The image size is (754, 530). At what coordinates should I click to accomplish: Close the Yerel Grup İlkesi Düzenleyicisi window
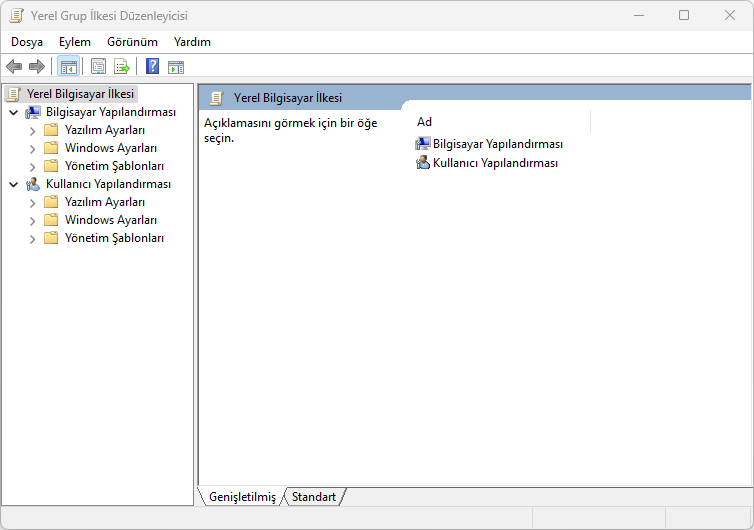tap(729, 16)
